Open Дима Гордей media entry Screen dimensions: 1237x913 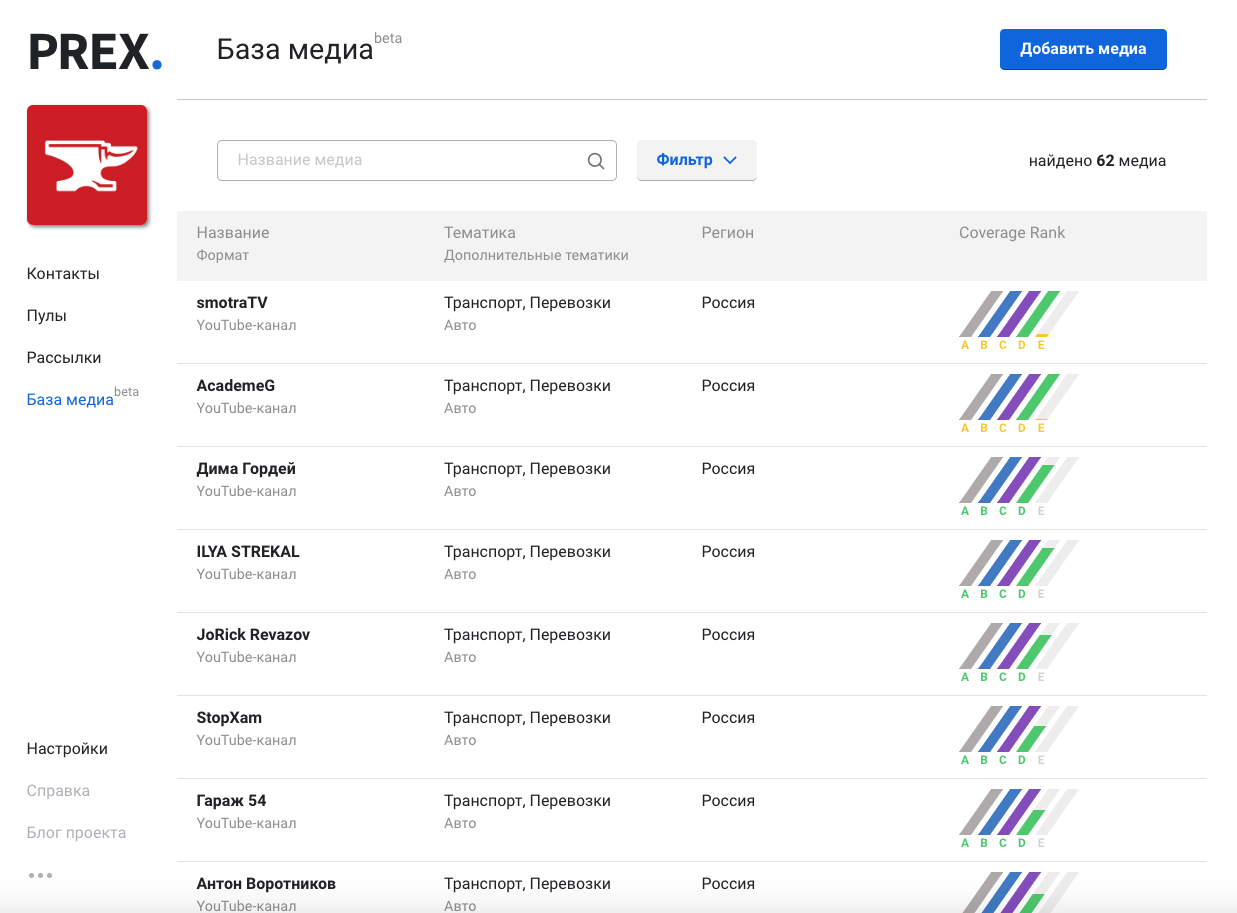[246, 469]
